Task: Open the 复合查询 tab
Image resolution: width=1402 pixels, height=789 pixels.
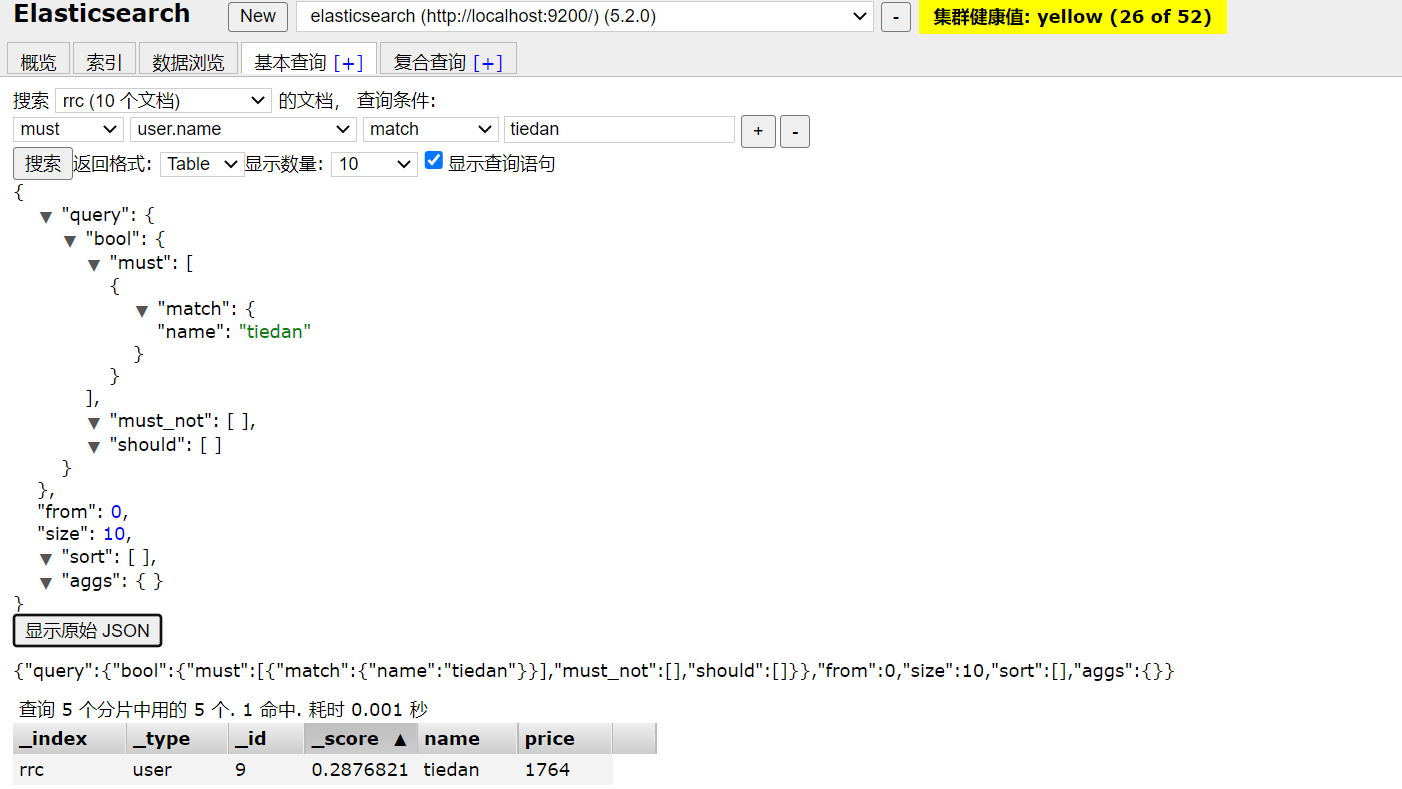Action: click(430, 62)
